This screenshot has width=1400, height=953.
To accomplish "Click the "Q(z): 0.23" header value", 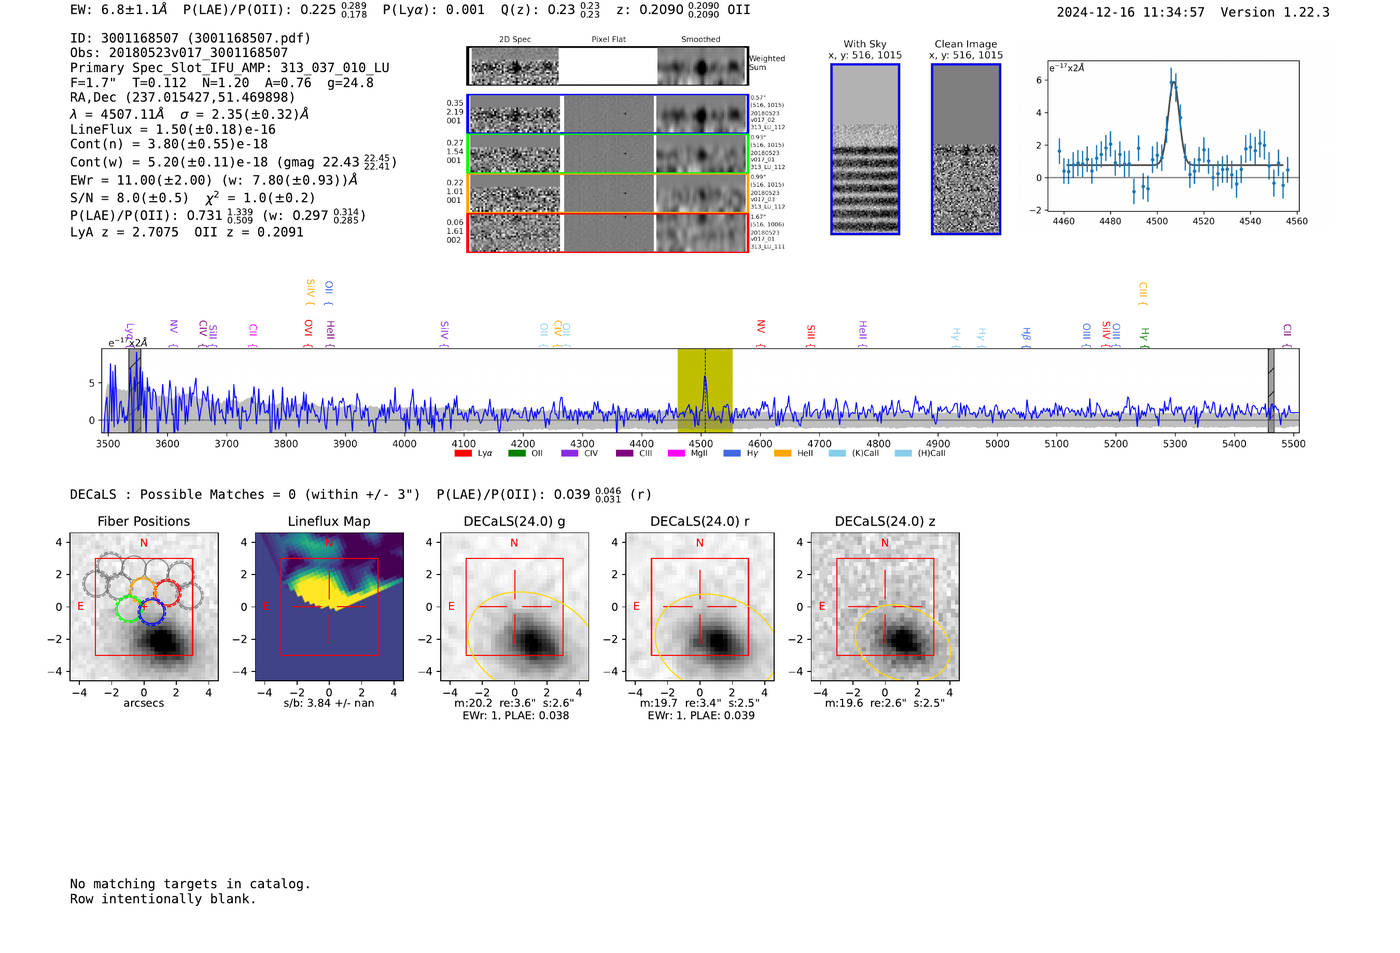I will (x=538, y=10).
